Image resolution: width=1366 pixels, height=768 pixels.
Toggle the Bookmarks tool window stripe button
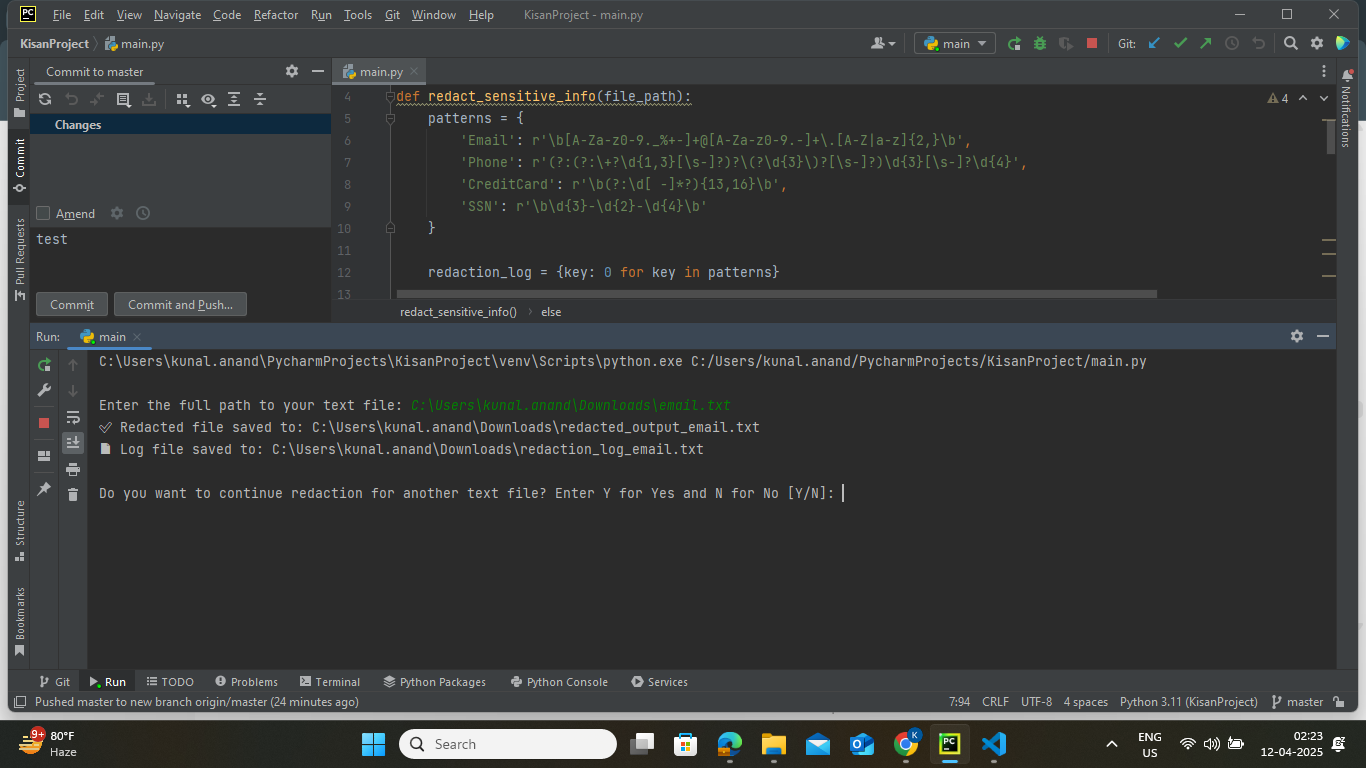coord(19,621)
